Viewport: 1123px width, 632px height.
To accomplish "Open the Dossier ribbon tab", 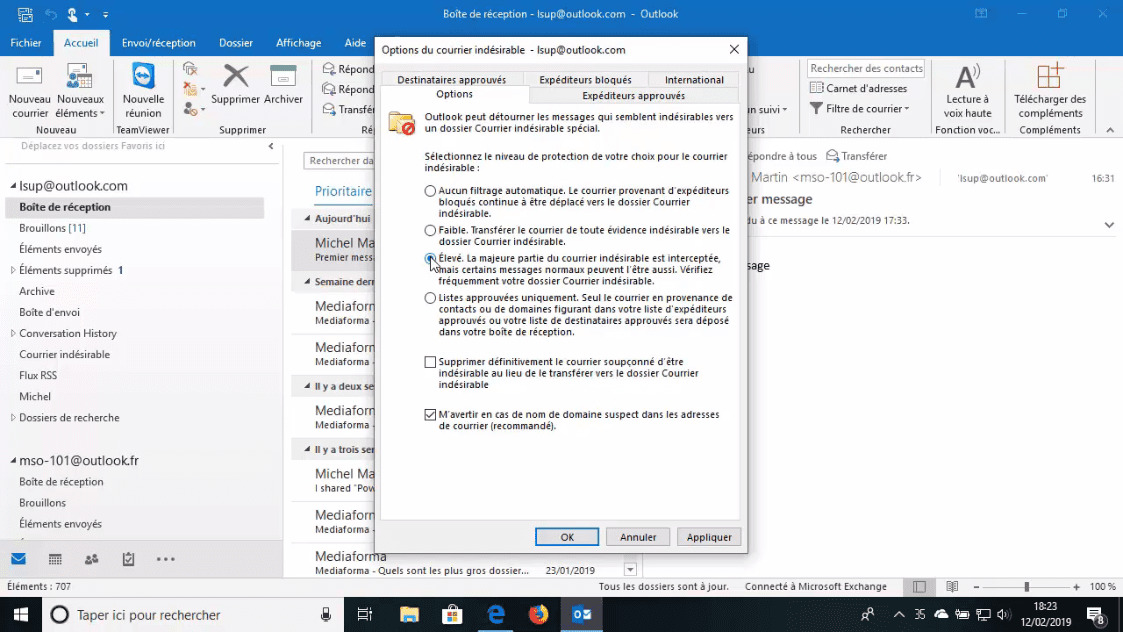I will pos(236,43).
